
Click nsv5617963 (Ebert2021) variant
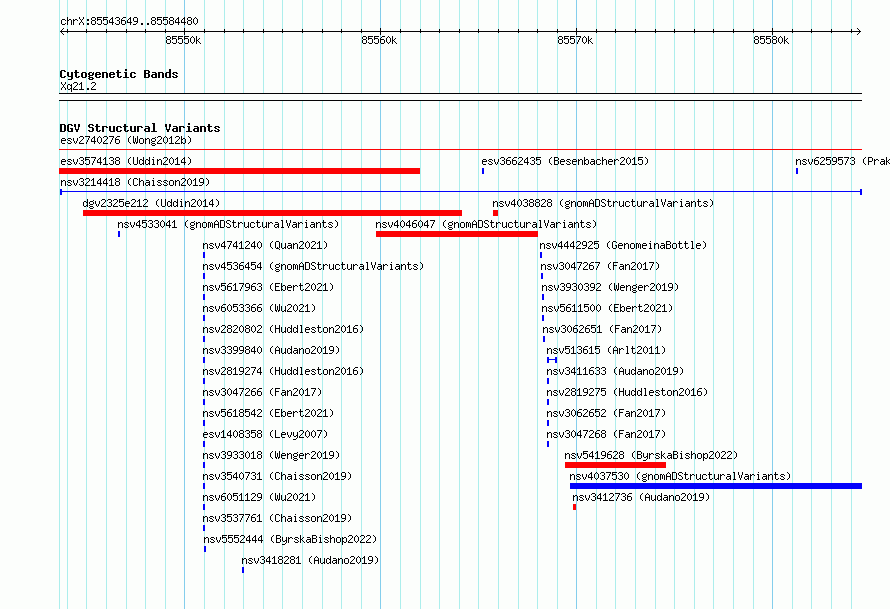pyautogui.click(x=268, y=287)
